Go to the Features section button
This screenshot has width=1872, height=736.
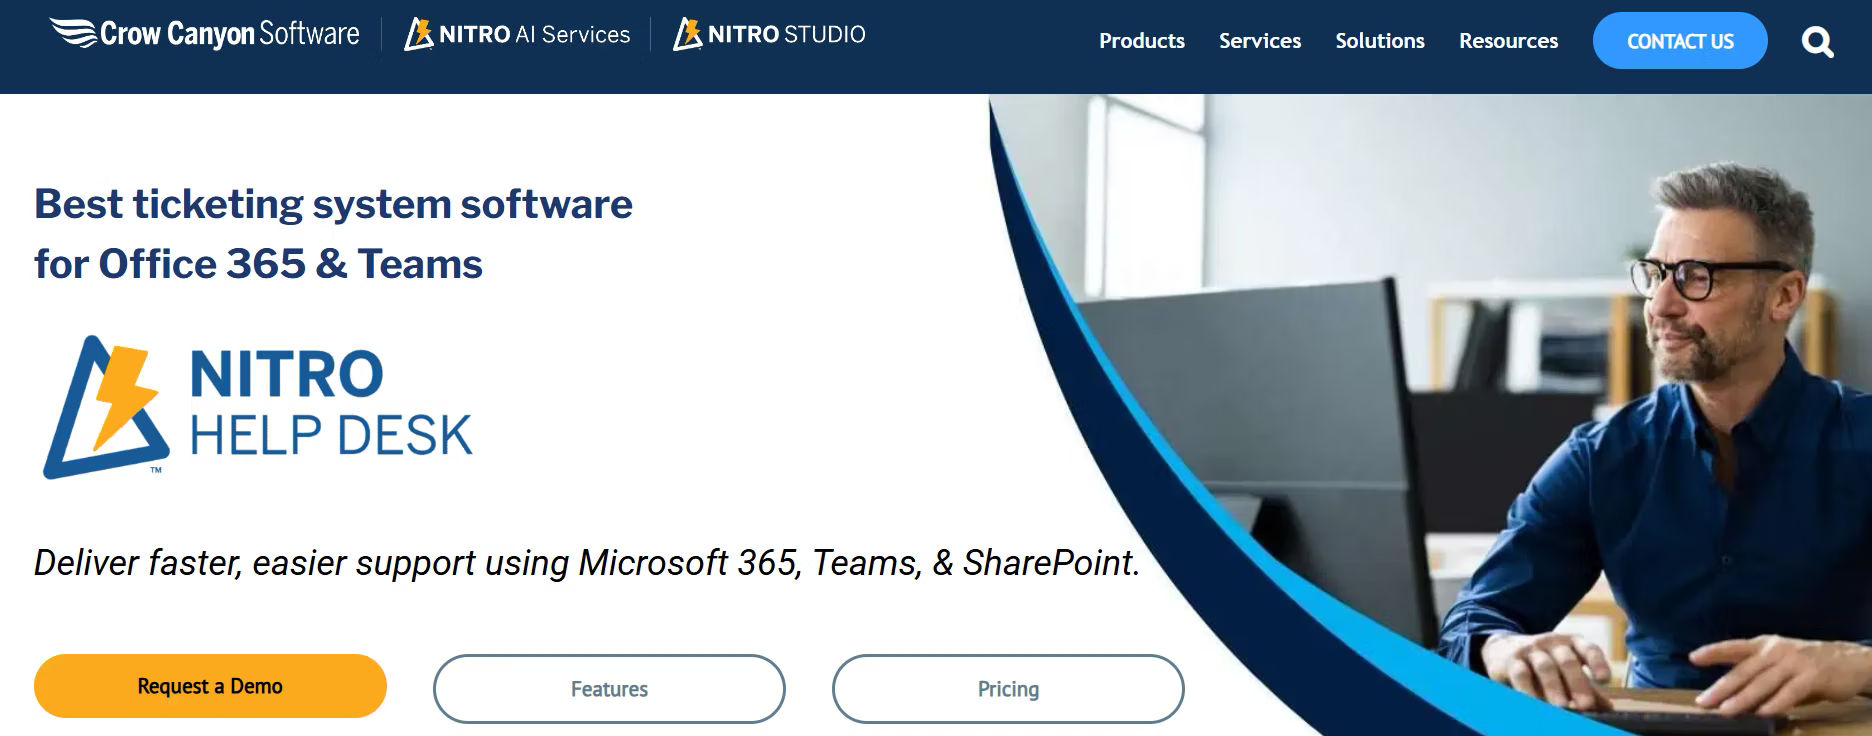609,689
